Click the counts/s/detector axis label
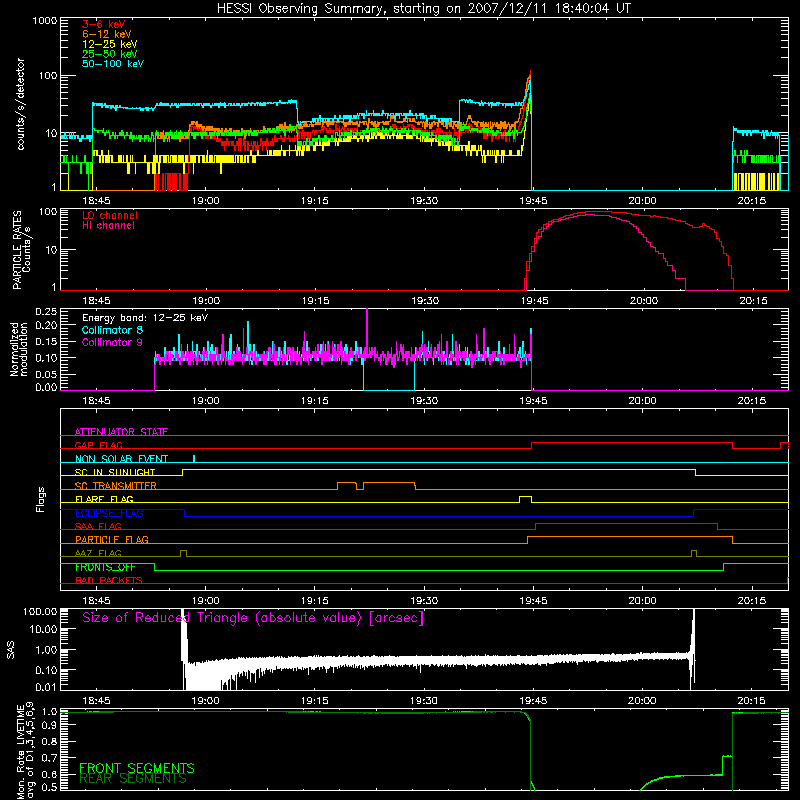 20,104
